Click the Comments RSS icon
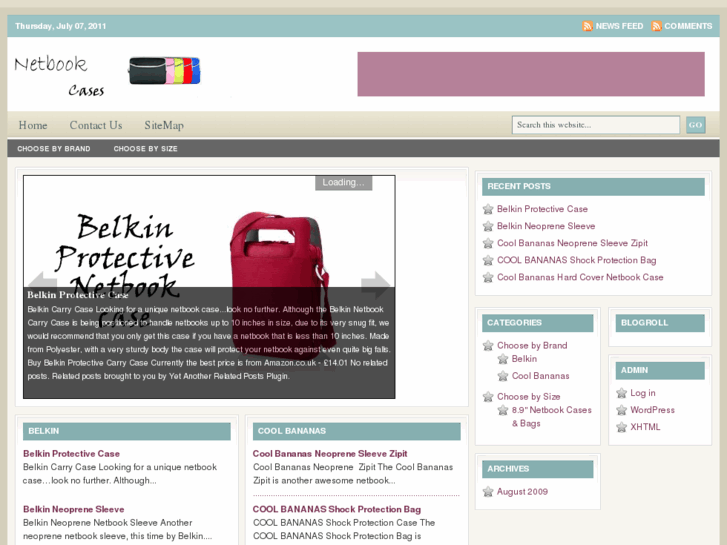 coord(656,26)
